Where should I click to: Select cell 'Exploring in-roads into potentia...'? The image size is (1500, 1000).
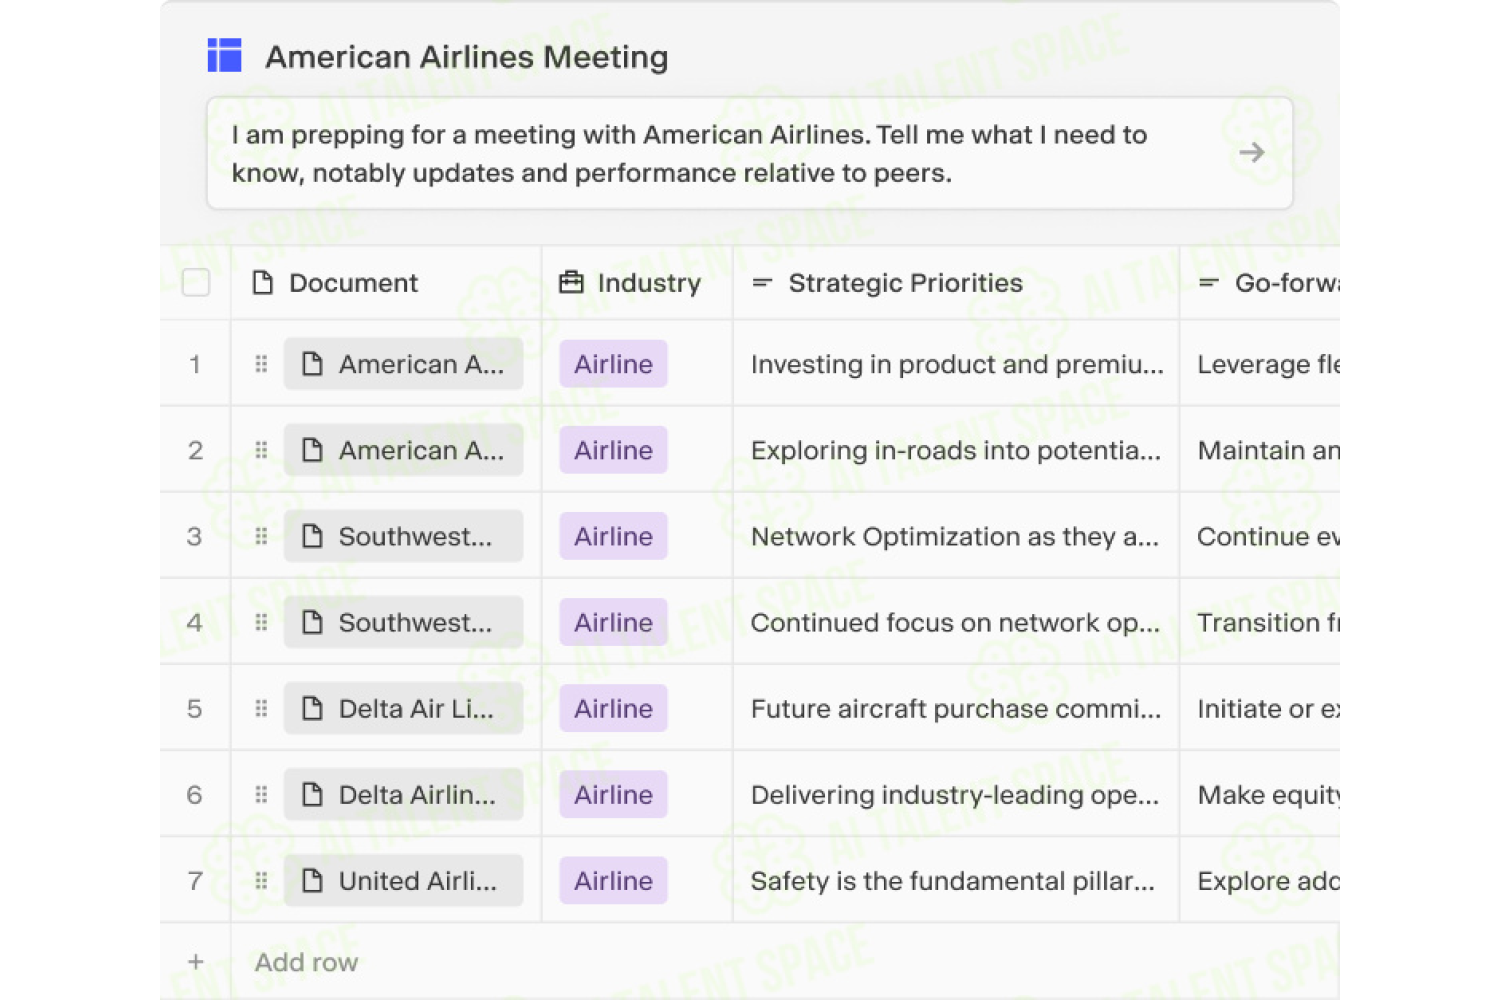tap(956, 450)
